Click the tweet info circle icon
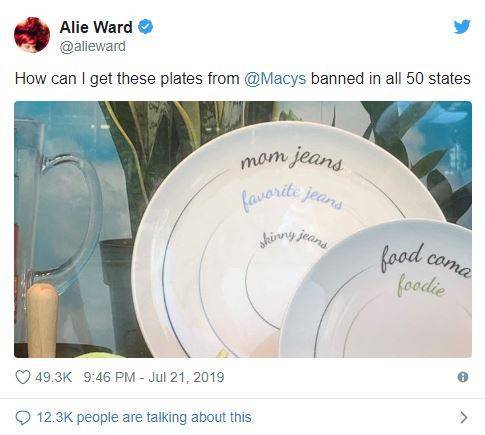 coord(463,377)
